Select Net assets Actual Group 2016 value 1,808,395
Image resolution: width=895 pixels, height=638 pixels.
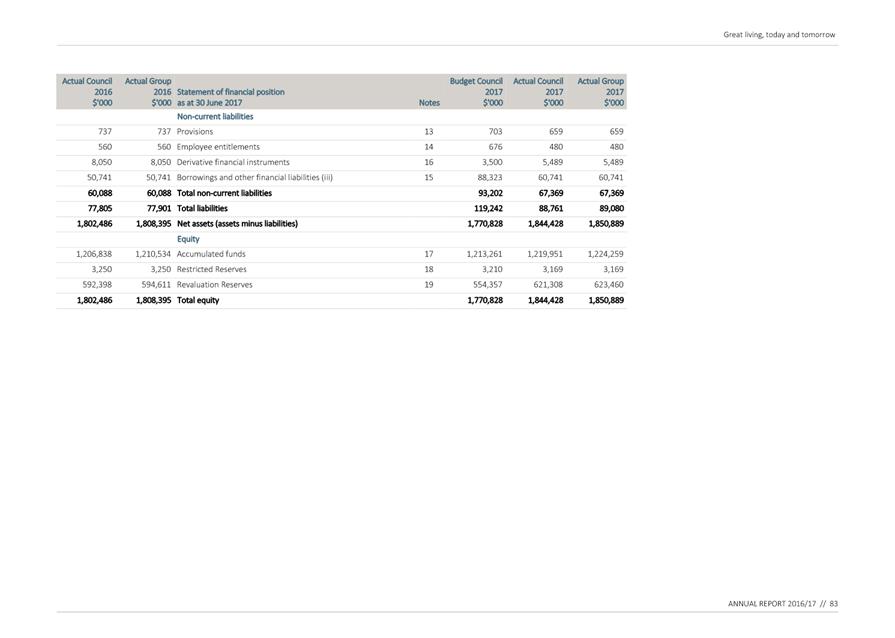(x=154, y=224)
